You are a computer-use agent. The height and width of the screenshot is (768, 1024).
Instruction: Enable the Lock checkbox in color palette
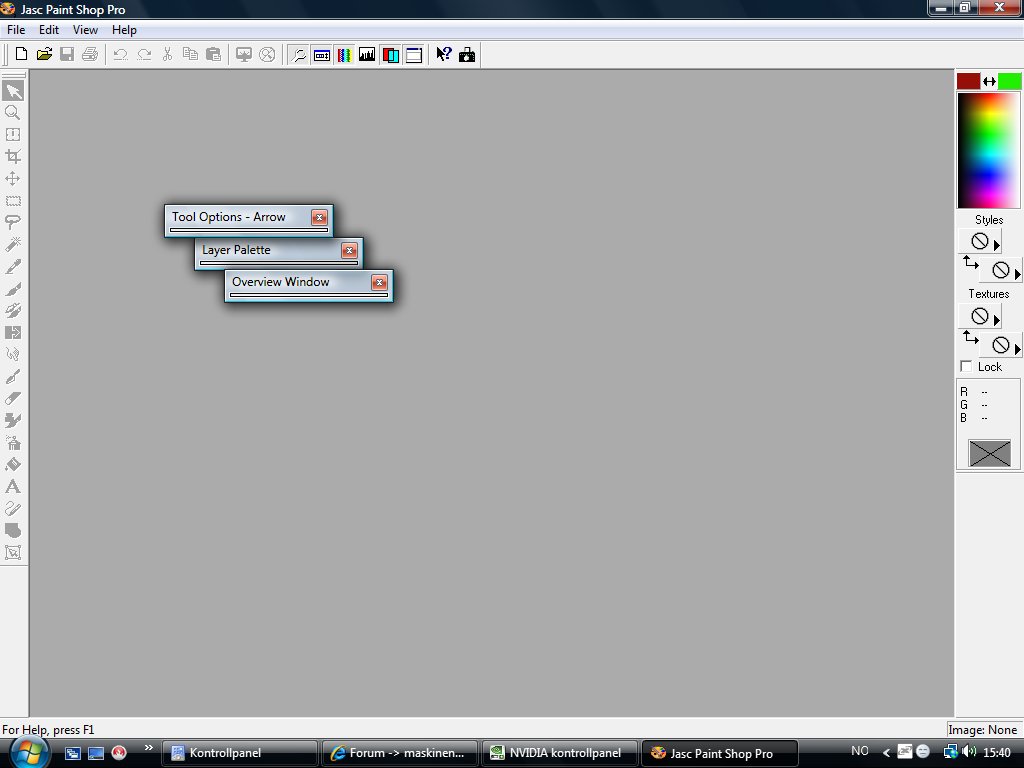[x=967, y=366]
